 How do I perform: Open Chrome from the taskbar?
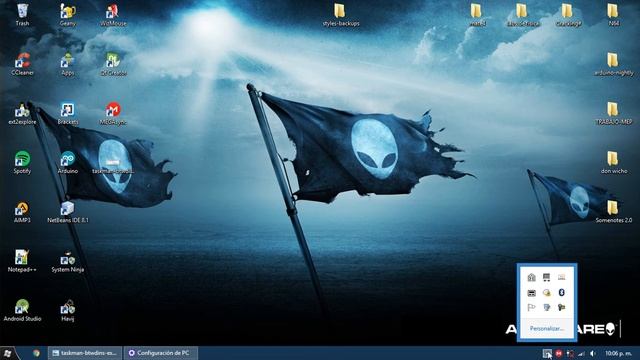tap(36, 353)
